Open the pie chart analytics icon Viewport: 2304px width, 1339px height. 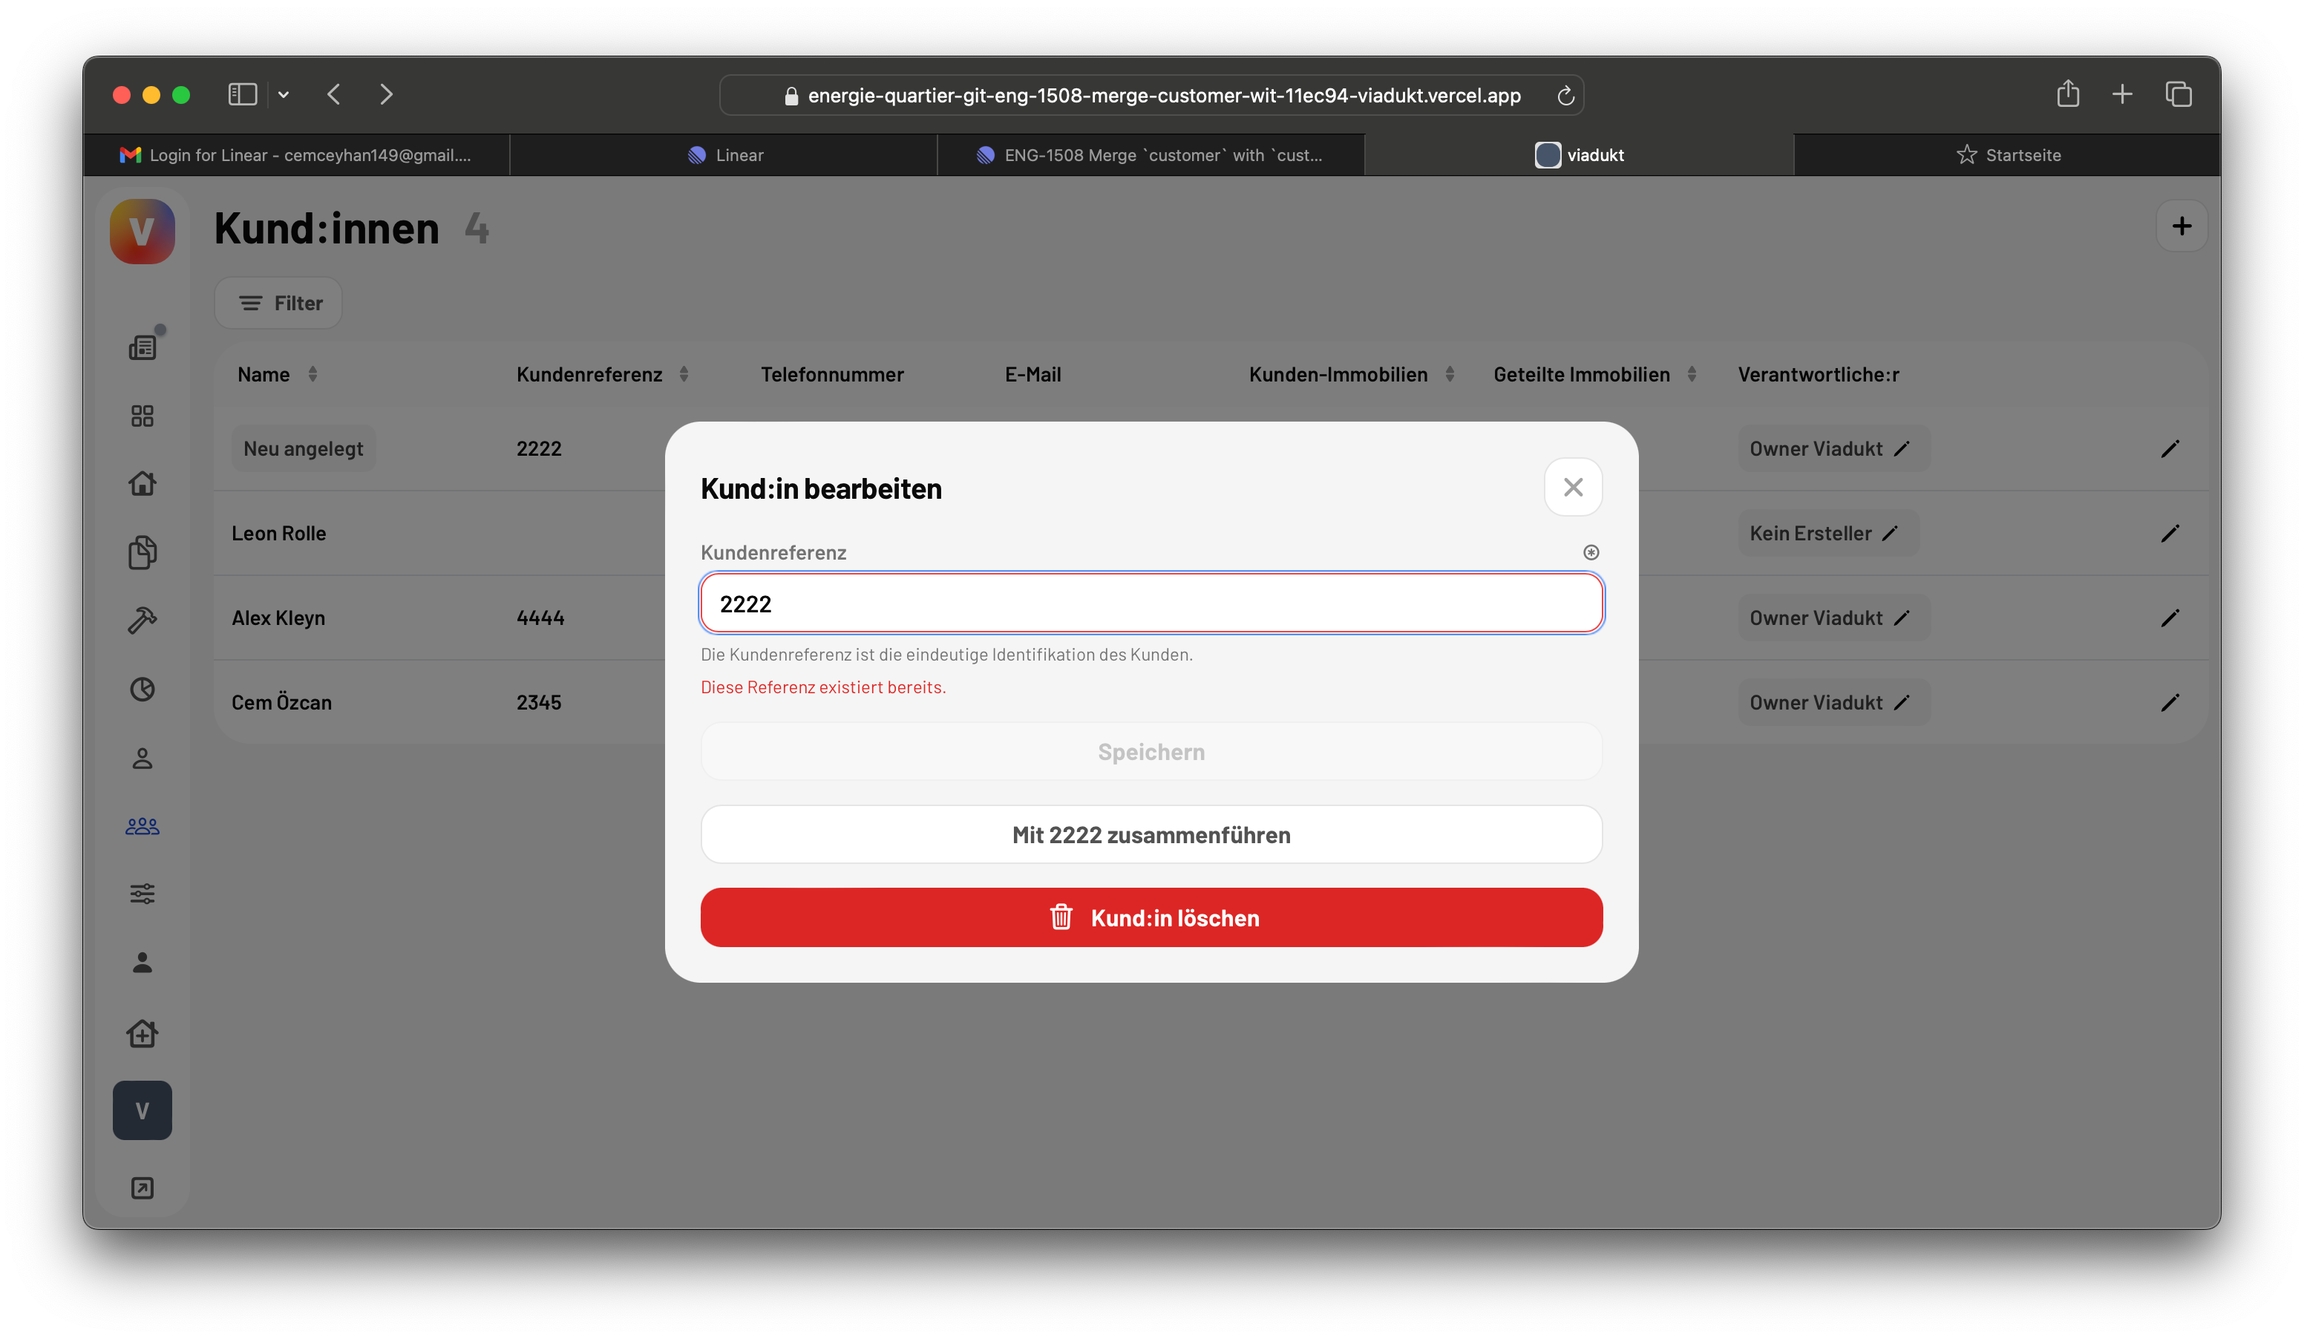[142, 689]
